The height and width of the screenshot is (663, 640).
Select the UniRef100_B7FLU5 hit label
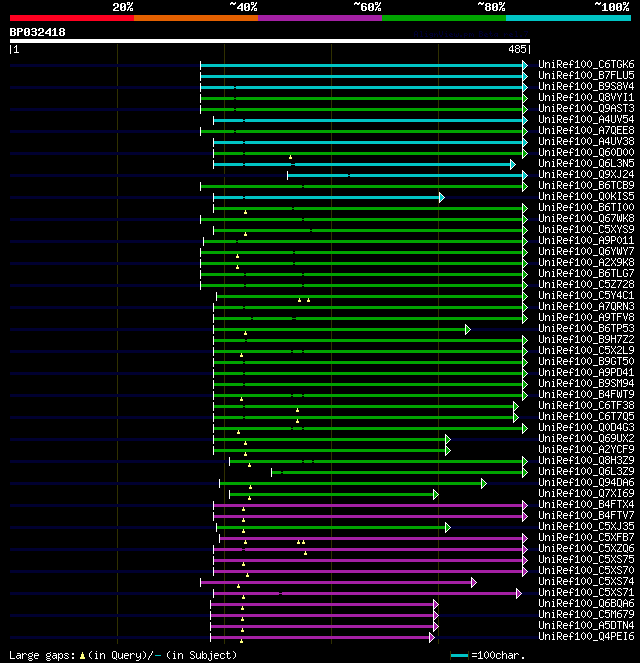[586, 75]
